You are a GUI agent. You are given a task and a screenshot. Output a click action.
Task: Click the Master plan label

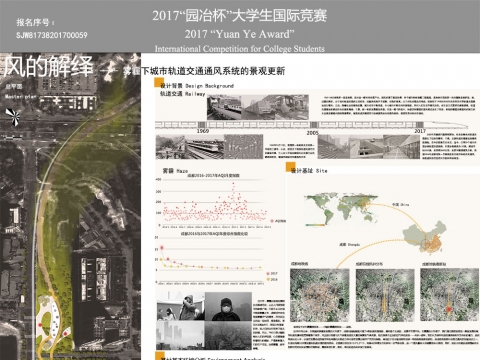[21, 97]
